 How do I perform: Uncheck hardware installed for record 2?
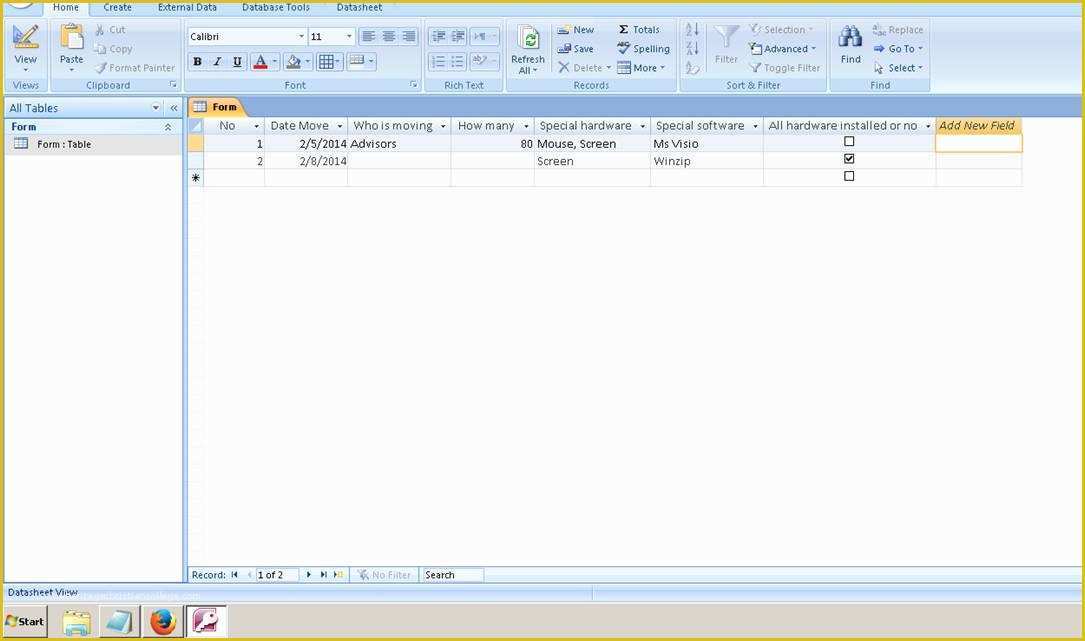point(849,159)
